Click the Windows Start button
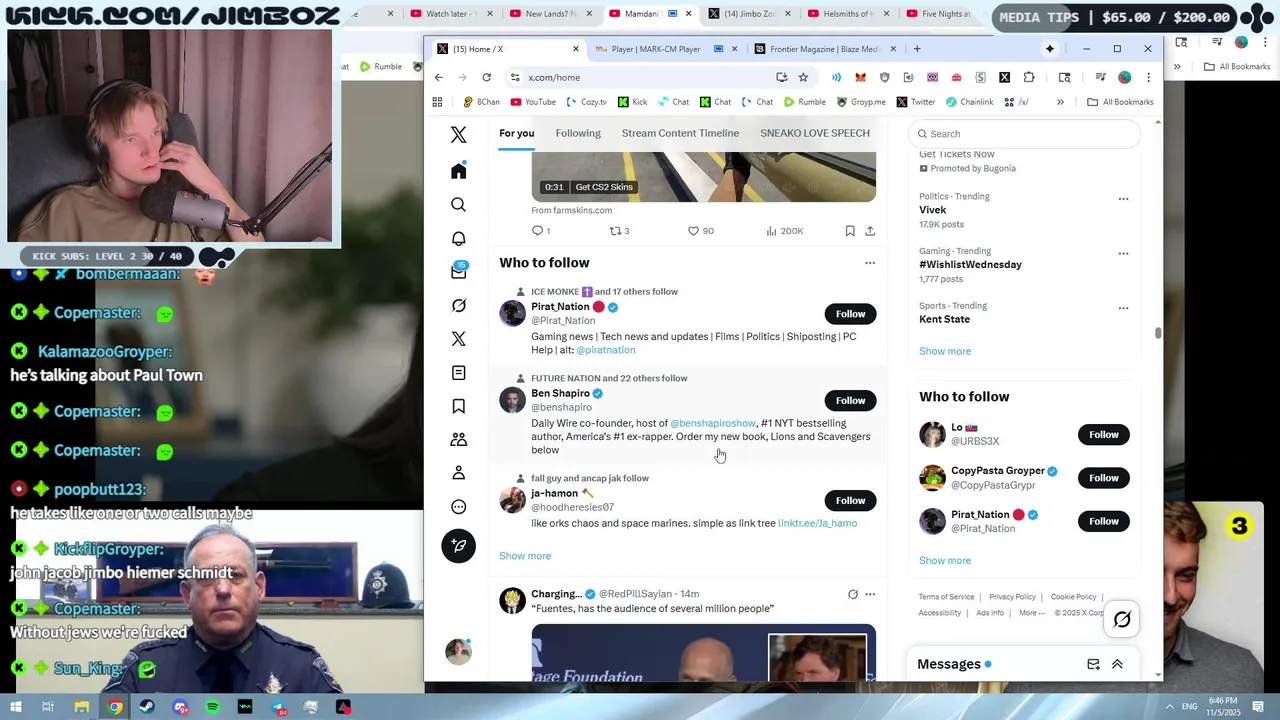This screenshot has width=1280, height=720. 15,707
